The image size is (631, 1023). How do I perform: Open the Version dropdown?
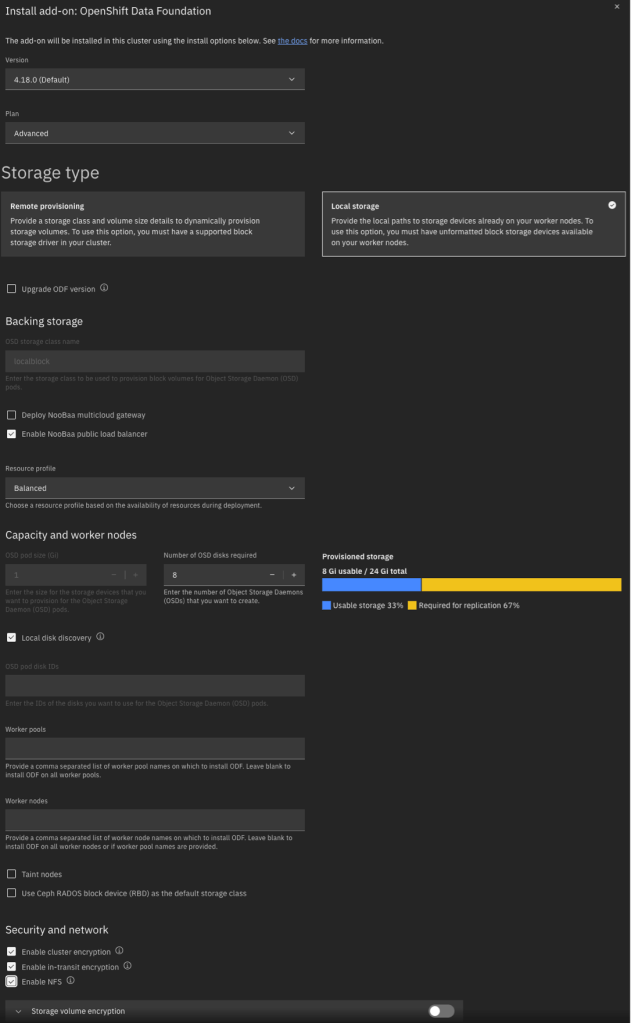pyautogui.click(x=155, y=79)
